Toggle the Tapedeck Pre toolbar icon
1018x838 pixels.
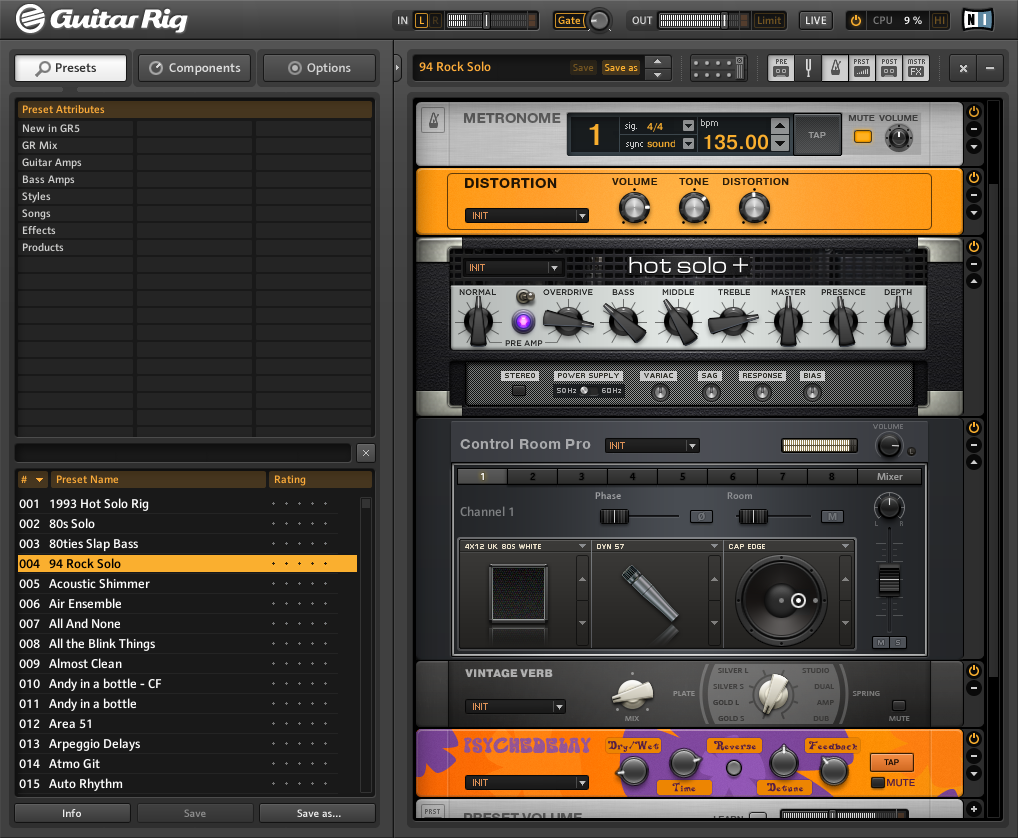(781, 68)
